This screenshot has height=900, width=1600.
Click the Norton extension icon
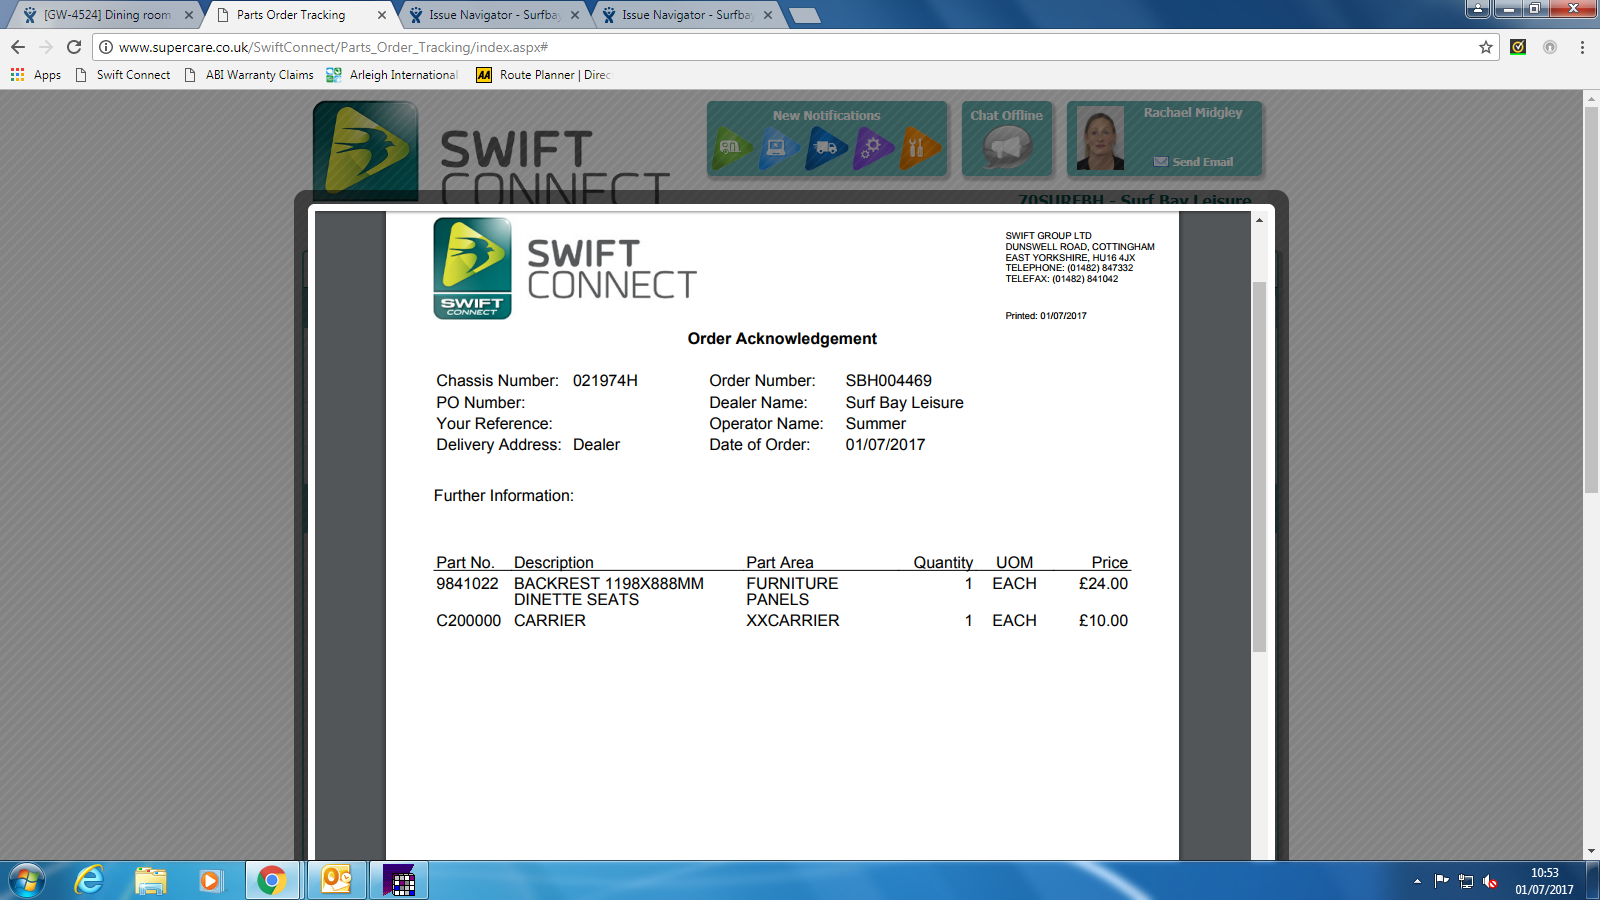(x=1518, y=47)
